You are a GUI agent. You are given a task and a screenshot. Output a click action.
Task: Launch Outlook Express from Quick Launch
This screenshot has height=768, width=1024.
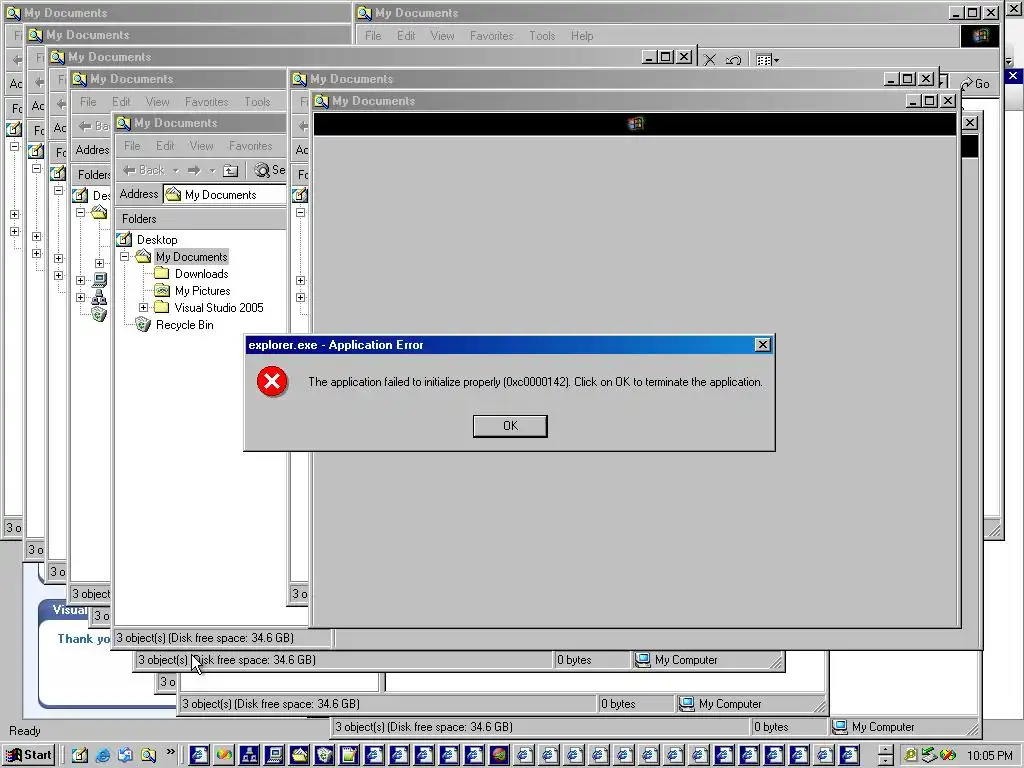click(125, 756)
